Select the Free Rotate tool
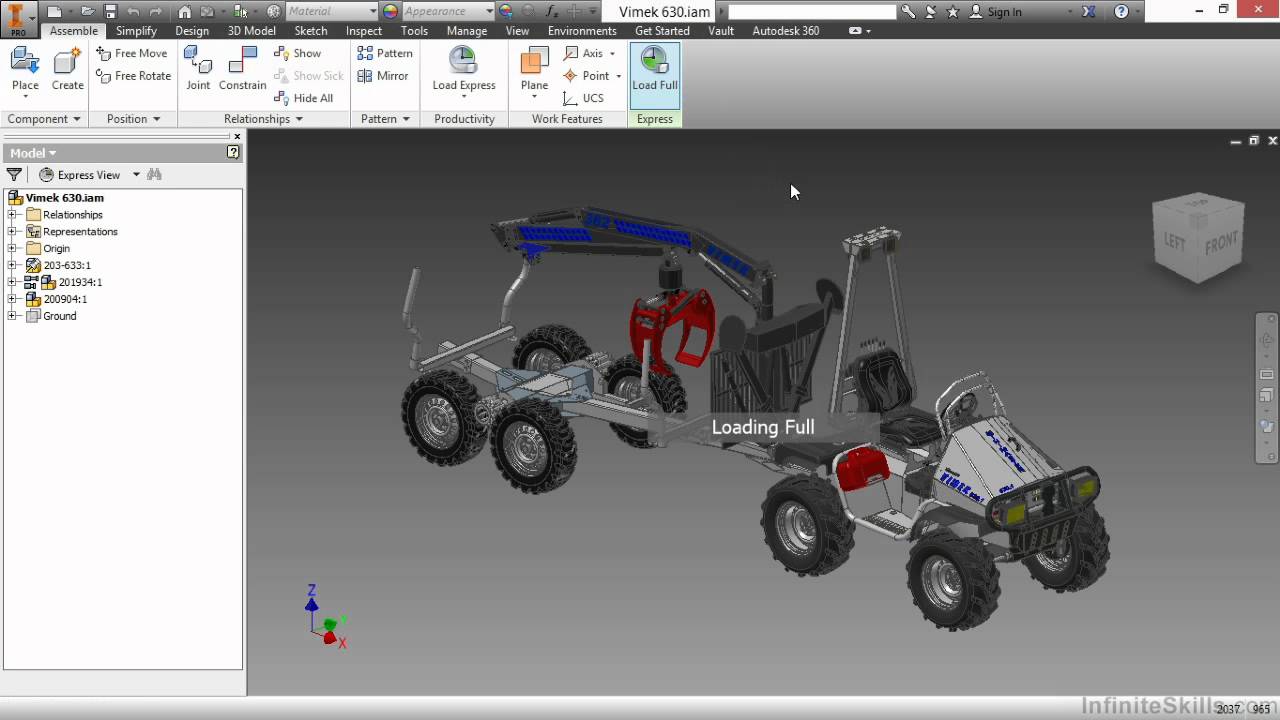 pos(133,76)
